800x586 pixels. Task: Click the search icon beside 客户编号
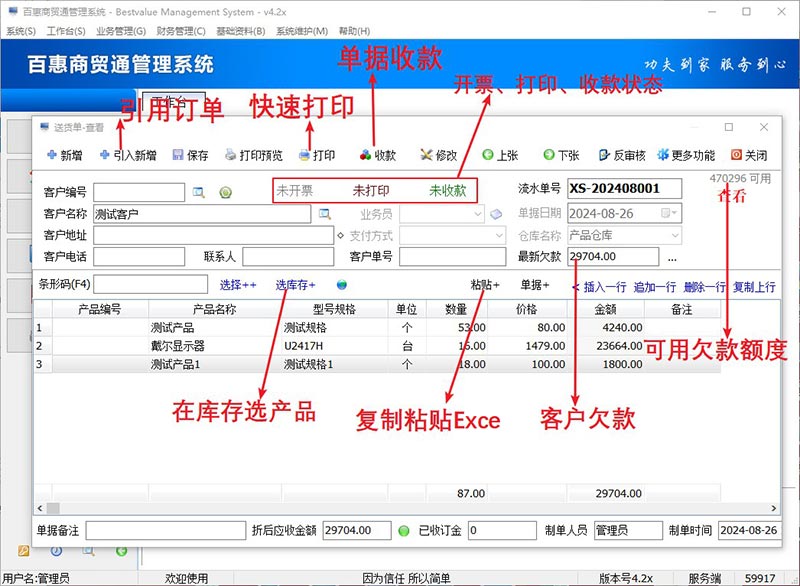[198, 192]
